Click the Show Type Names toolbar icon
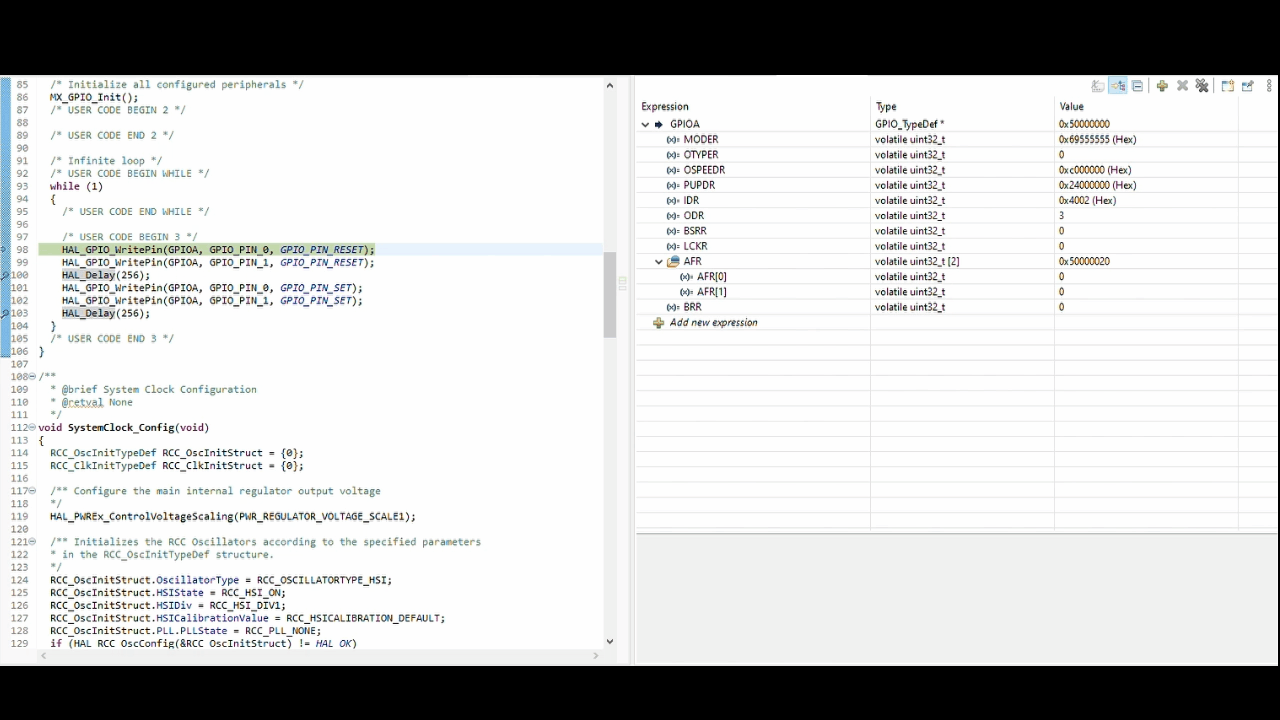1280x720 pixels. (1098, 86)
